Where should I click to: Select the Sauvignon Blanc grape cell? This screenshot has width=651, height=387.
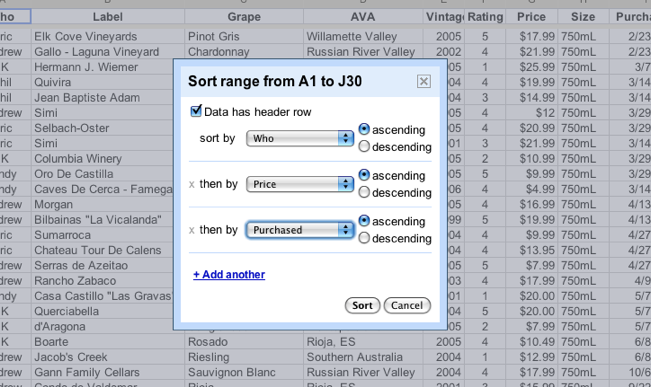click(244, 372)
